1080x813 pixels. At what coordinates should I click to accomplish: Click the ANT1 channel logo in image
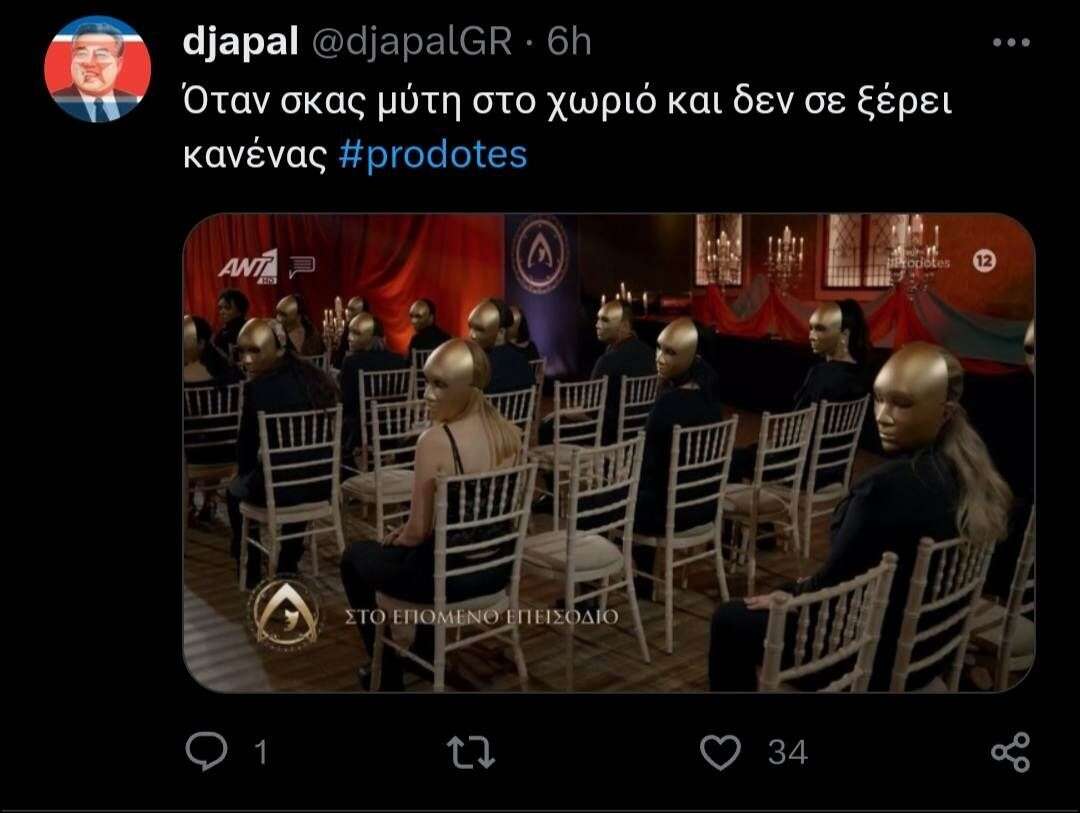point(249,267)
